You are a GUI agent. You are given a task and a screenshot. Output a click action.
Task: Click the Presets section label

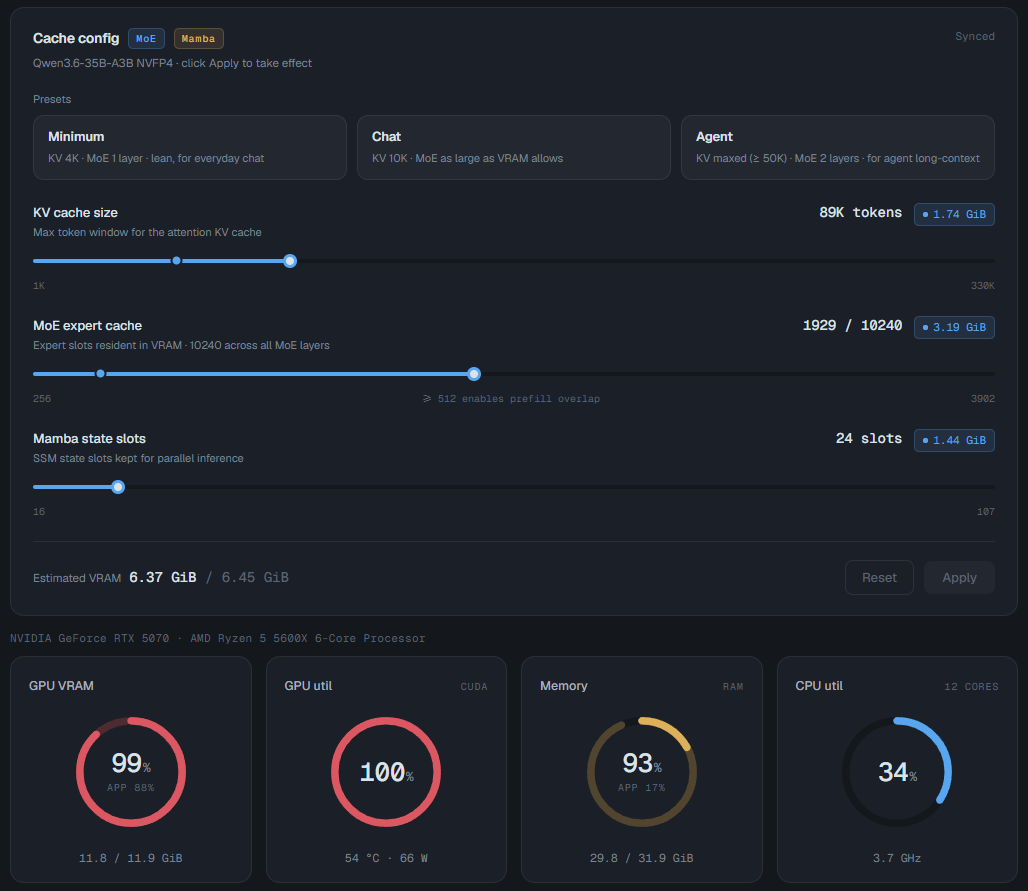coord(52,99)
